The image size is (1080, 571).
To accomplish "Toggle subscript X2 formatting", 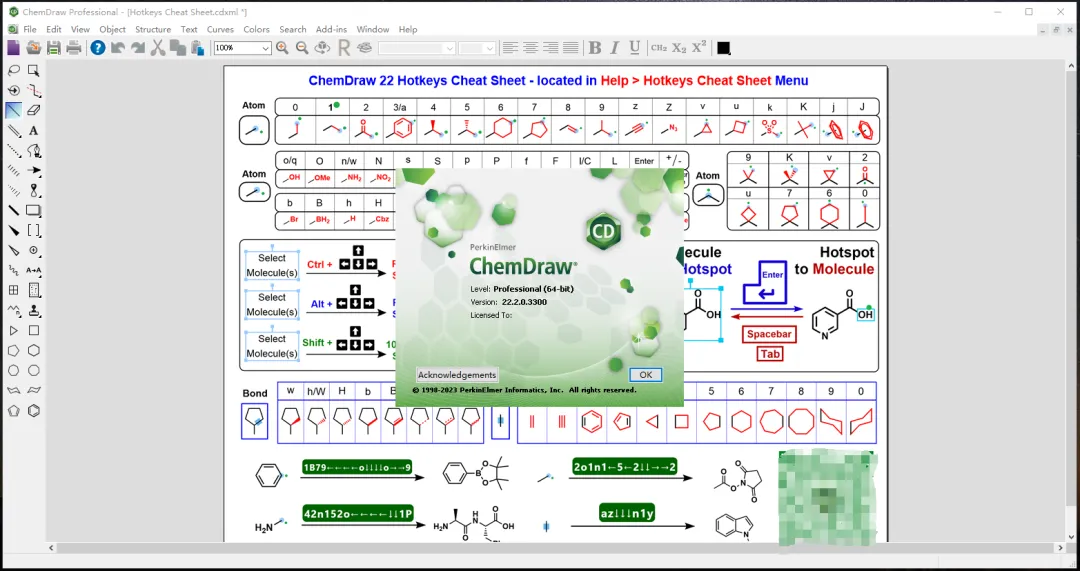I will click(679, 48).
